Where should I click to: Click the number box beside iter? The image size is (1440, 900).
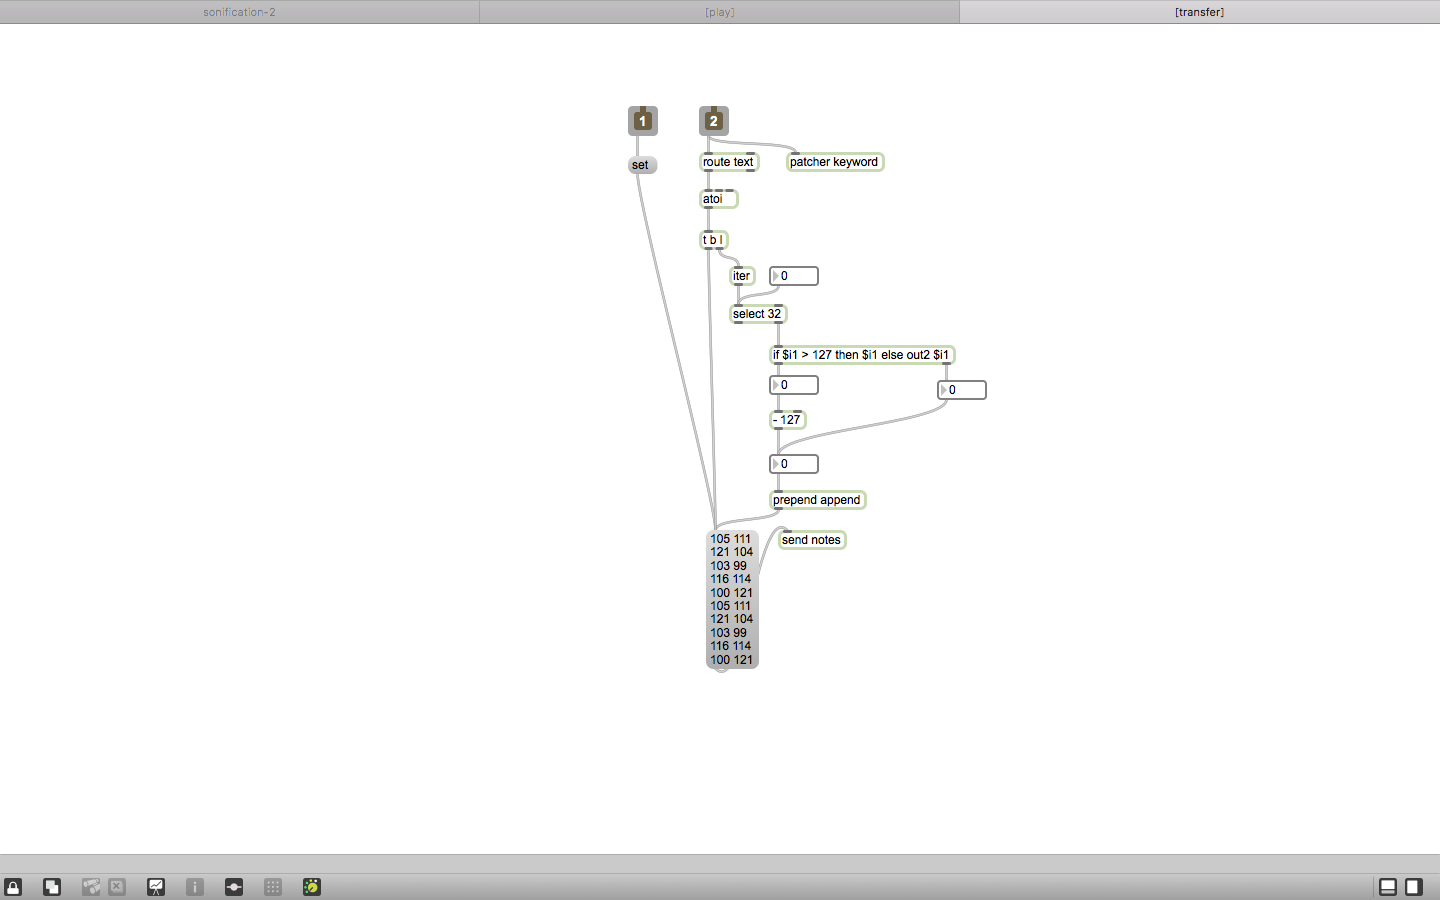[x=794, y=276]
